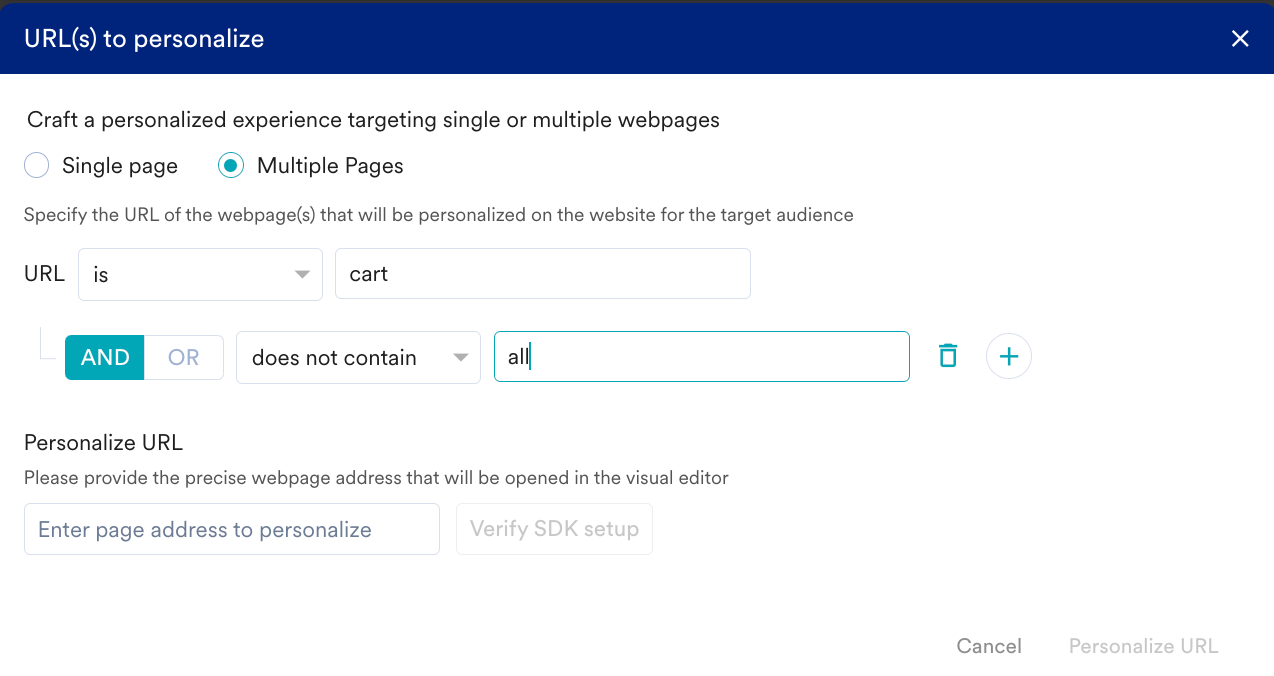Focus the URL field containing 'cart'
Image resolution: width=1274 pixels, height=676 pixels.
[x=543, y=274]
